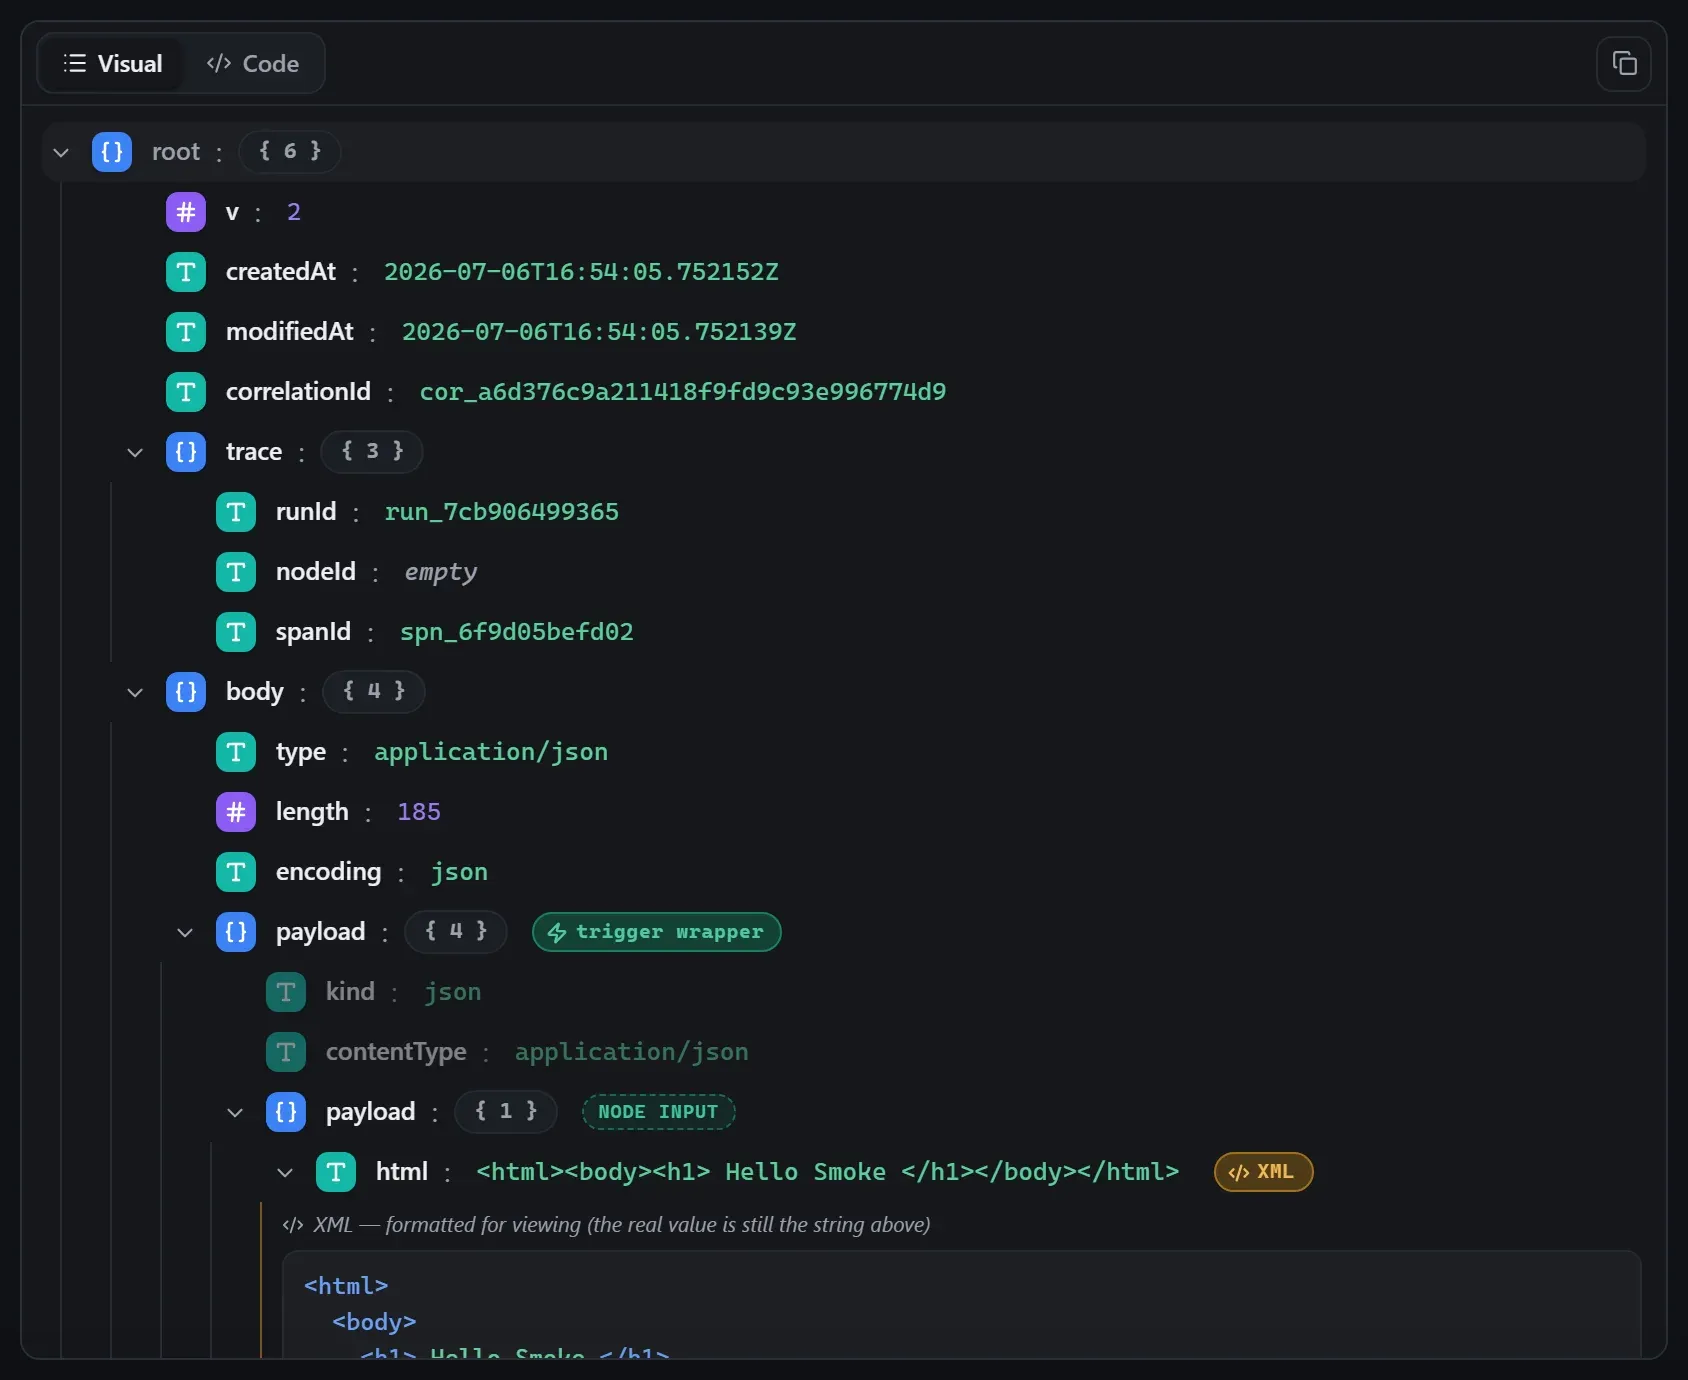Click the { 1 } count badge
Screen dimensions: 1688x1380
click(x=506, y=1112)
